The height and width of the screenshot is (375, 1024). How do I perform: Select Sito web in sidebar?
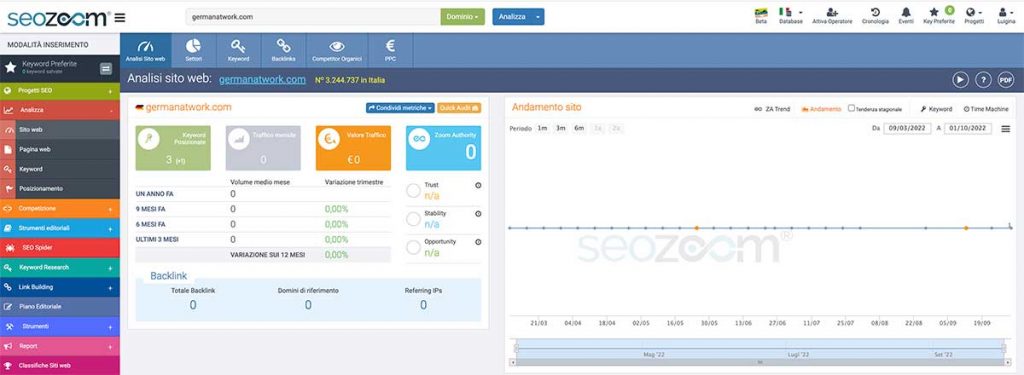60,130
